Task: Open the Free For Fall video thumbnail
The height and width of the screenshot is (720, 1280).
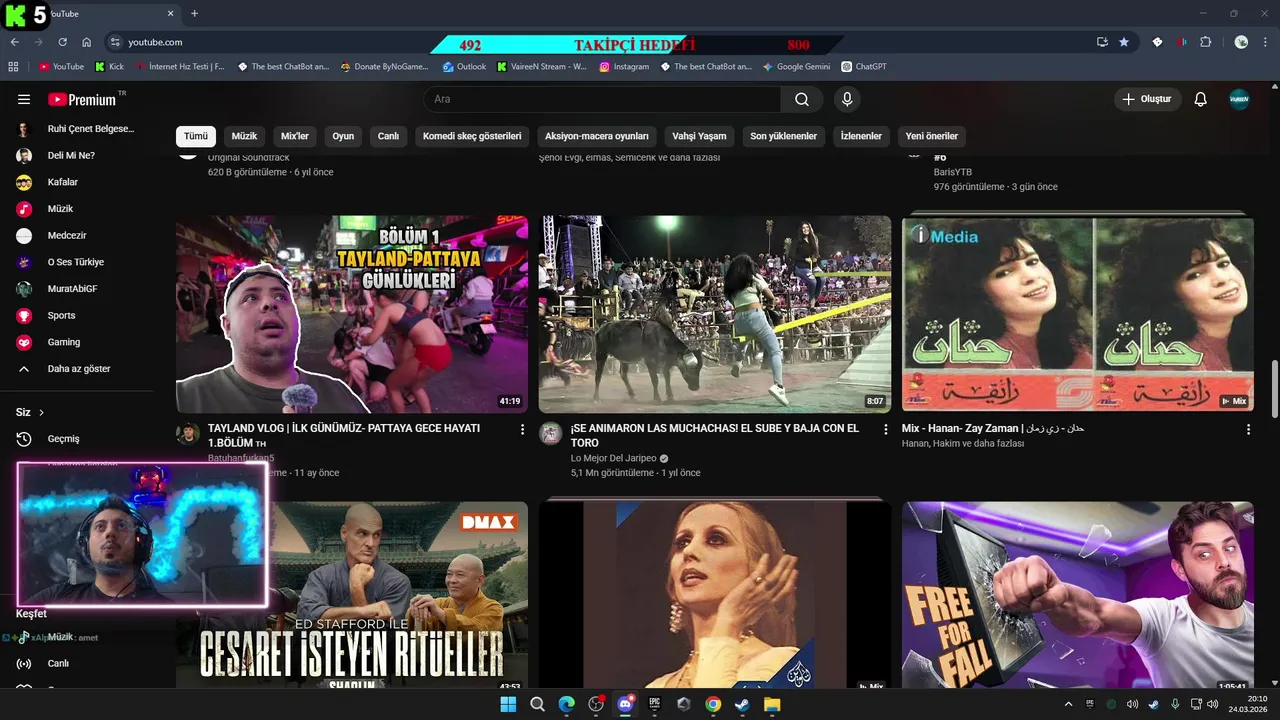Action: (x=1077, y=595)
